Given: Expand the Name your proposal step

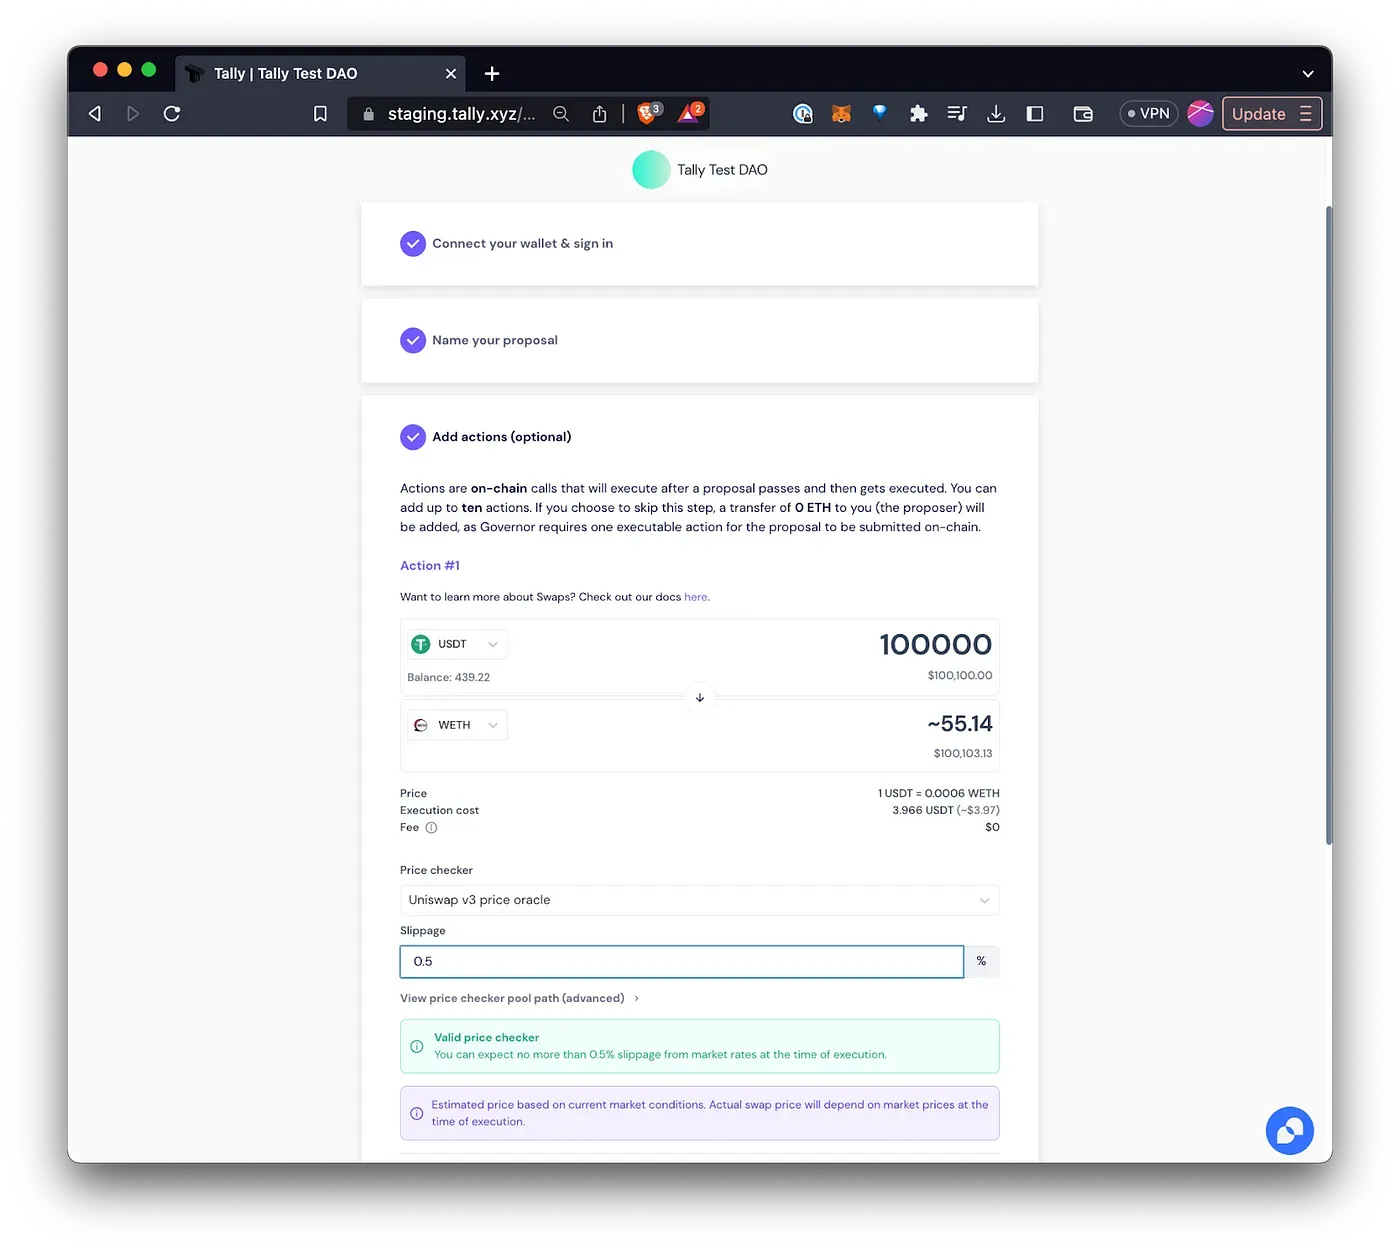Looking at the screenshot, I should point(699,341).
